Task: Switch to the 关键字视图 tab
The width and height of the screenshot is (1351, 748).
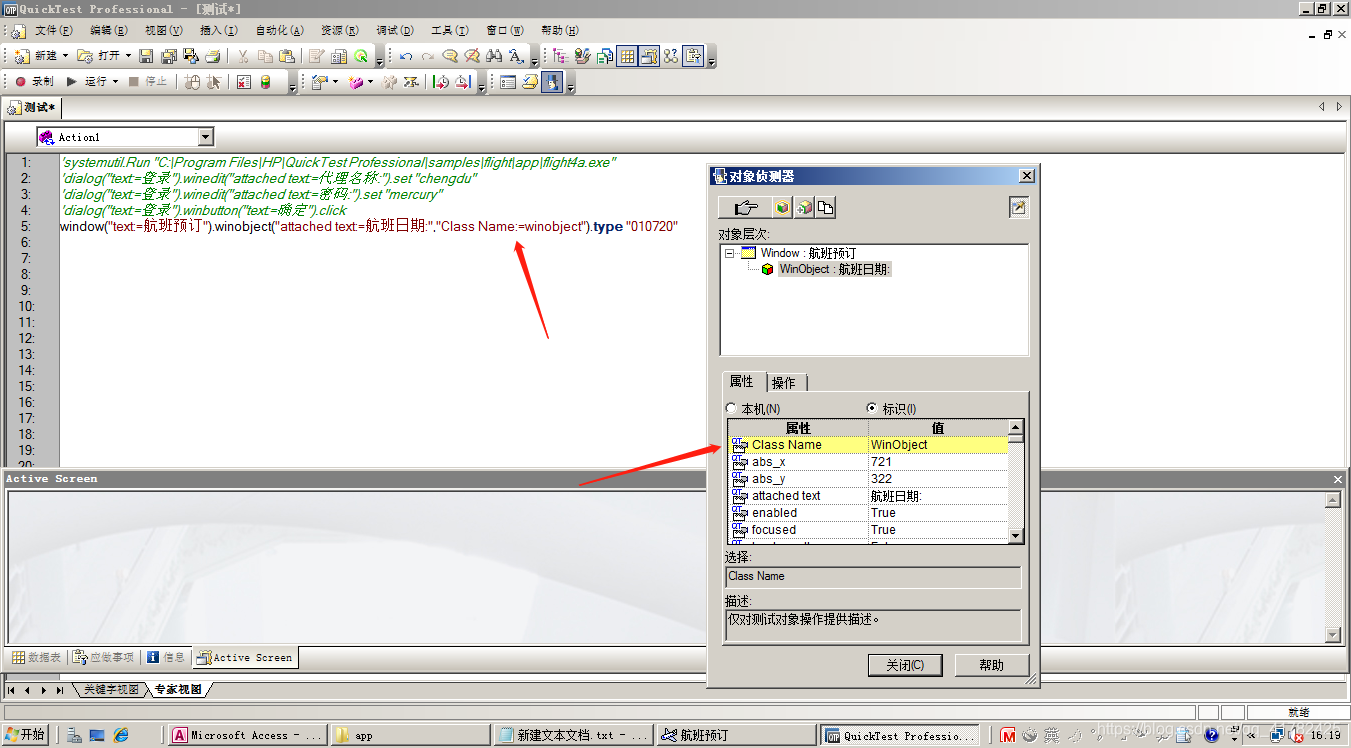Action: [x=110, y=690]
